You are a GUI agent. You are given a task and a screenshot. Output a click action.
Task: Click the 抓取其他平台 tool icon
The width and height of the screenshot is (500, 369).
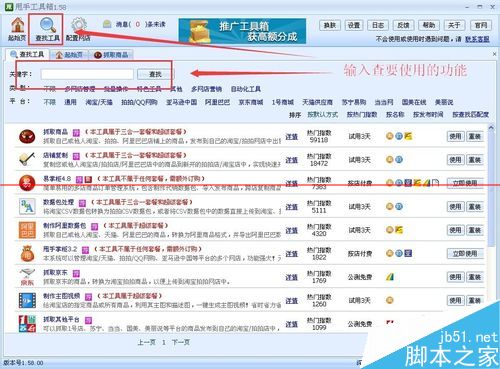tap(27, 324)
